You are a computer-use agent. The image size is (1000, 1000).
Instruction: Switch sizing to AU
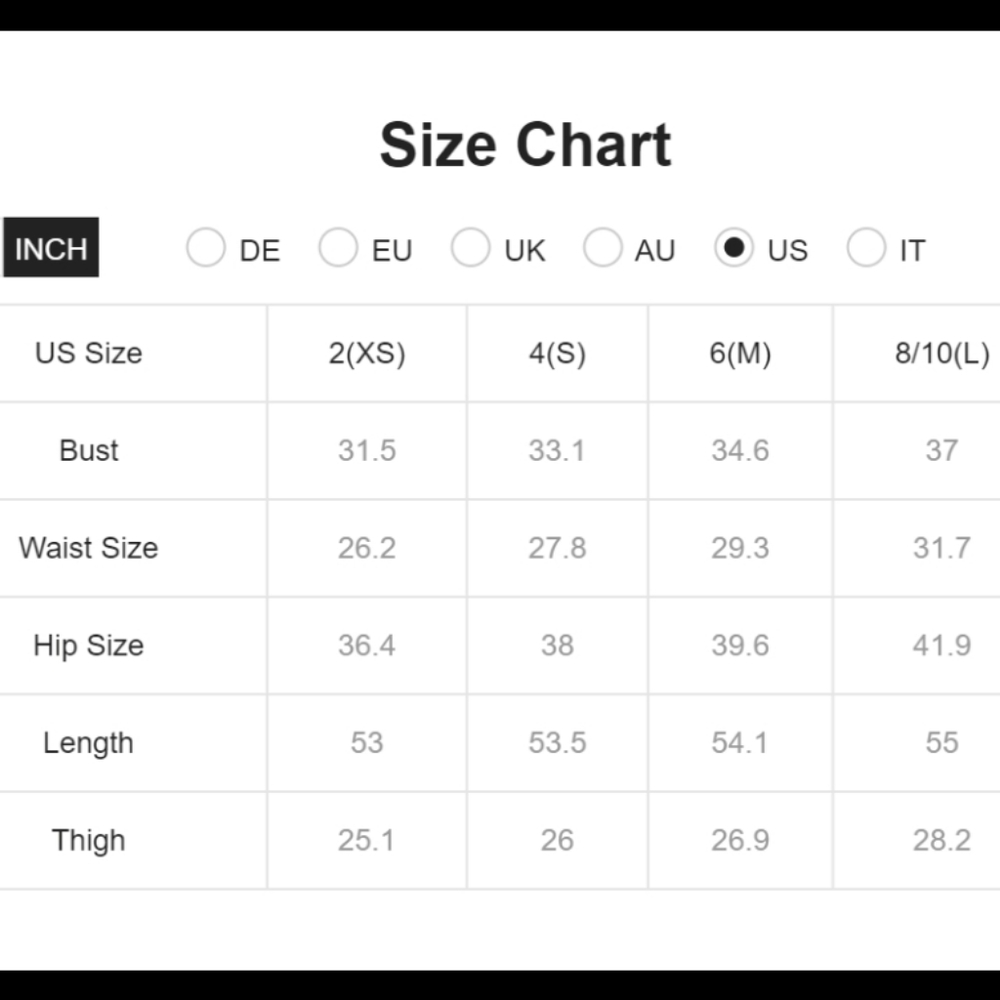point(602,248)
